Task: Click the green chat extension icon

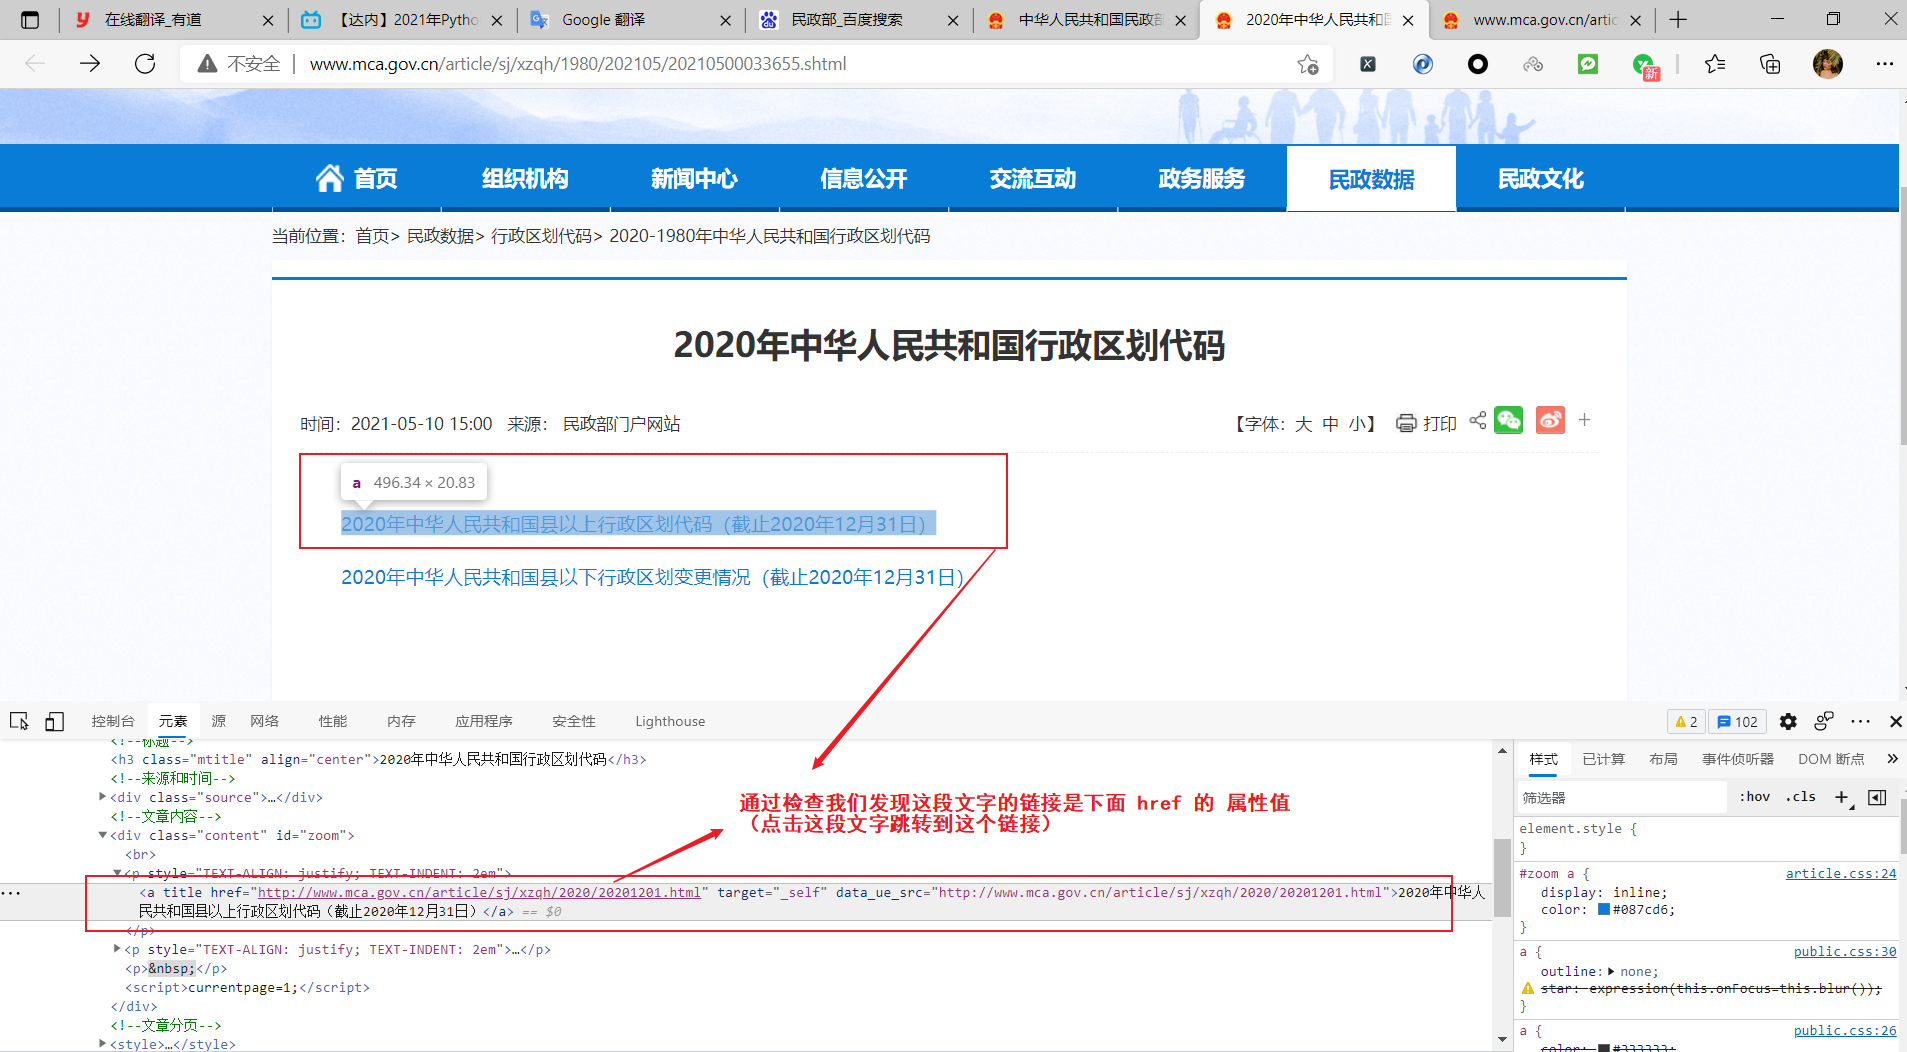Action: click(1588, 64)
